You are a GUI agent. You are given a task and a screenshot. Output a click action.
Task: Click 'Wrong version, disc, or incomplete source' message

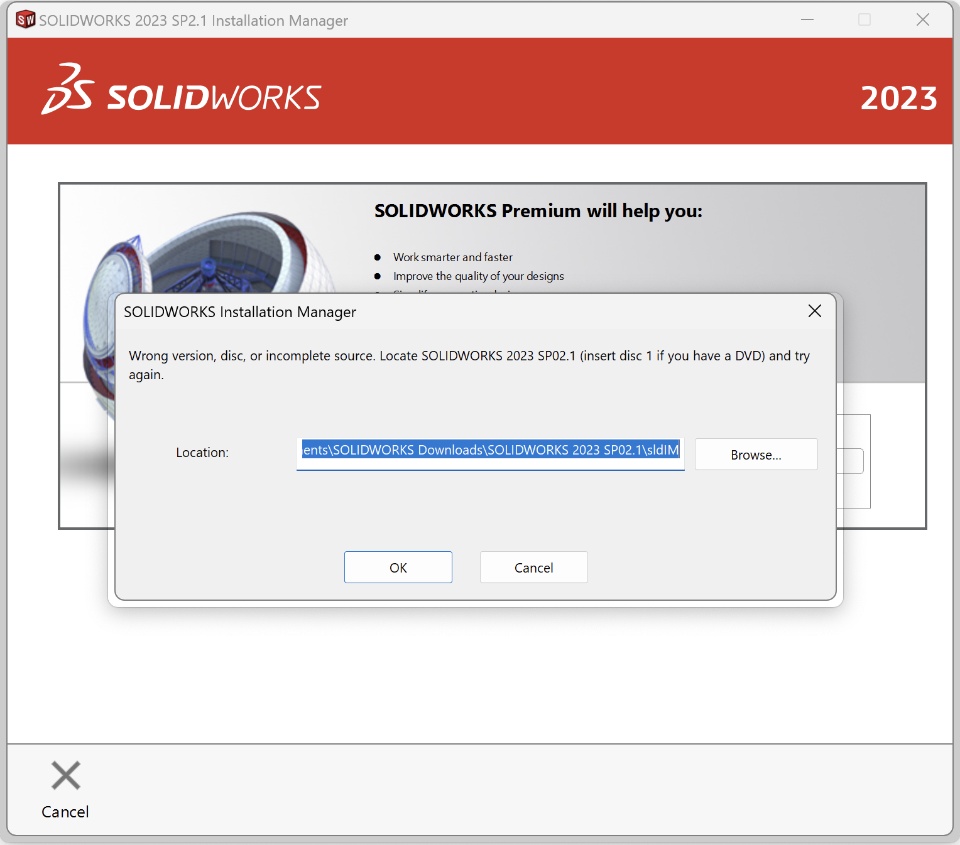point(469,365)
